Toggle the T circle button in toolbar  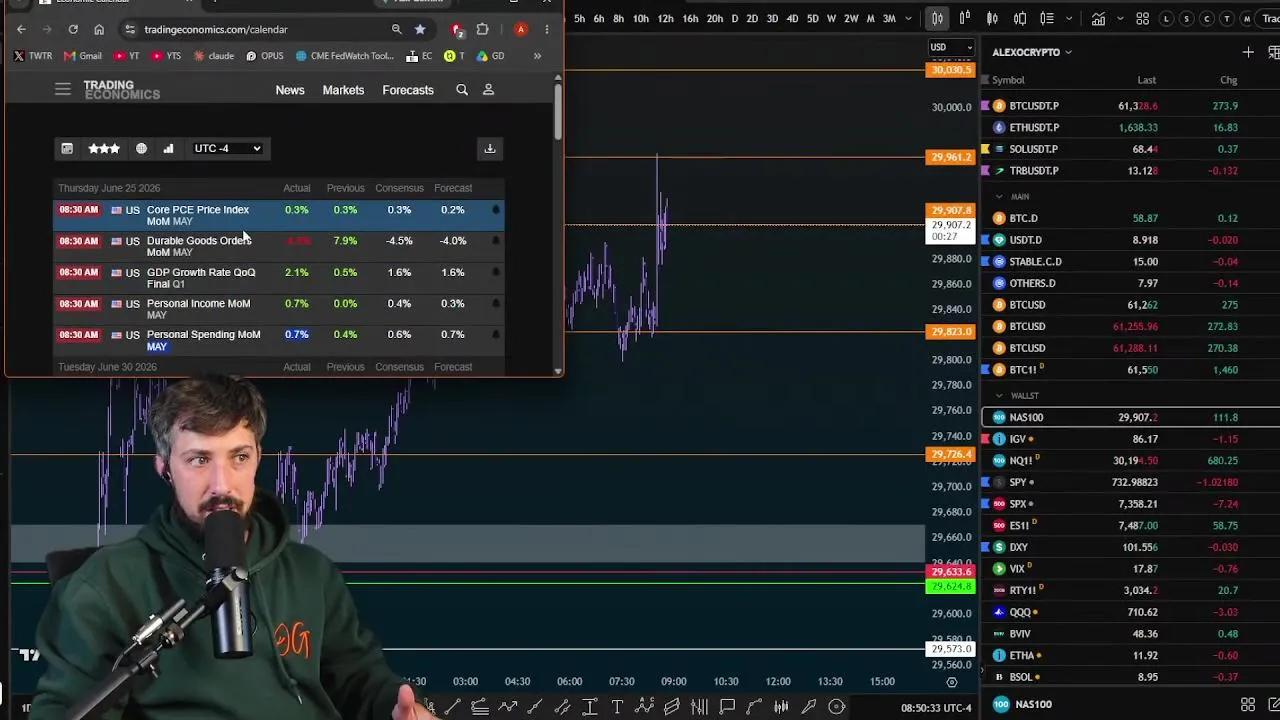1227,18
